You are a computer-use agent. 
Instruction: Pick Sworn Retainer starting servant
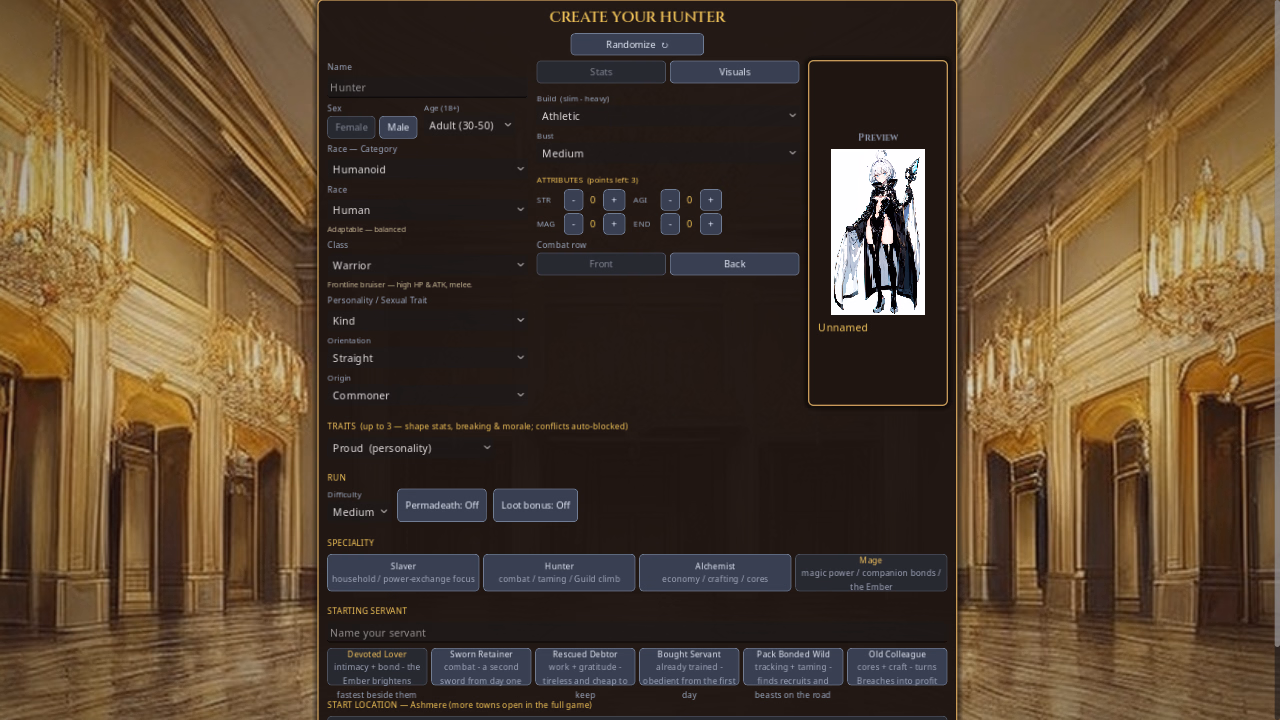(481, 667)
